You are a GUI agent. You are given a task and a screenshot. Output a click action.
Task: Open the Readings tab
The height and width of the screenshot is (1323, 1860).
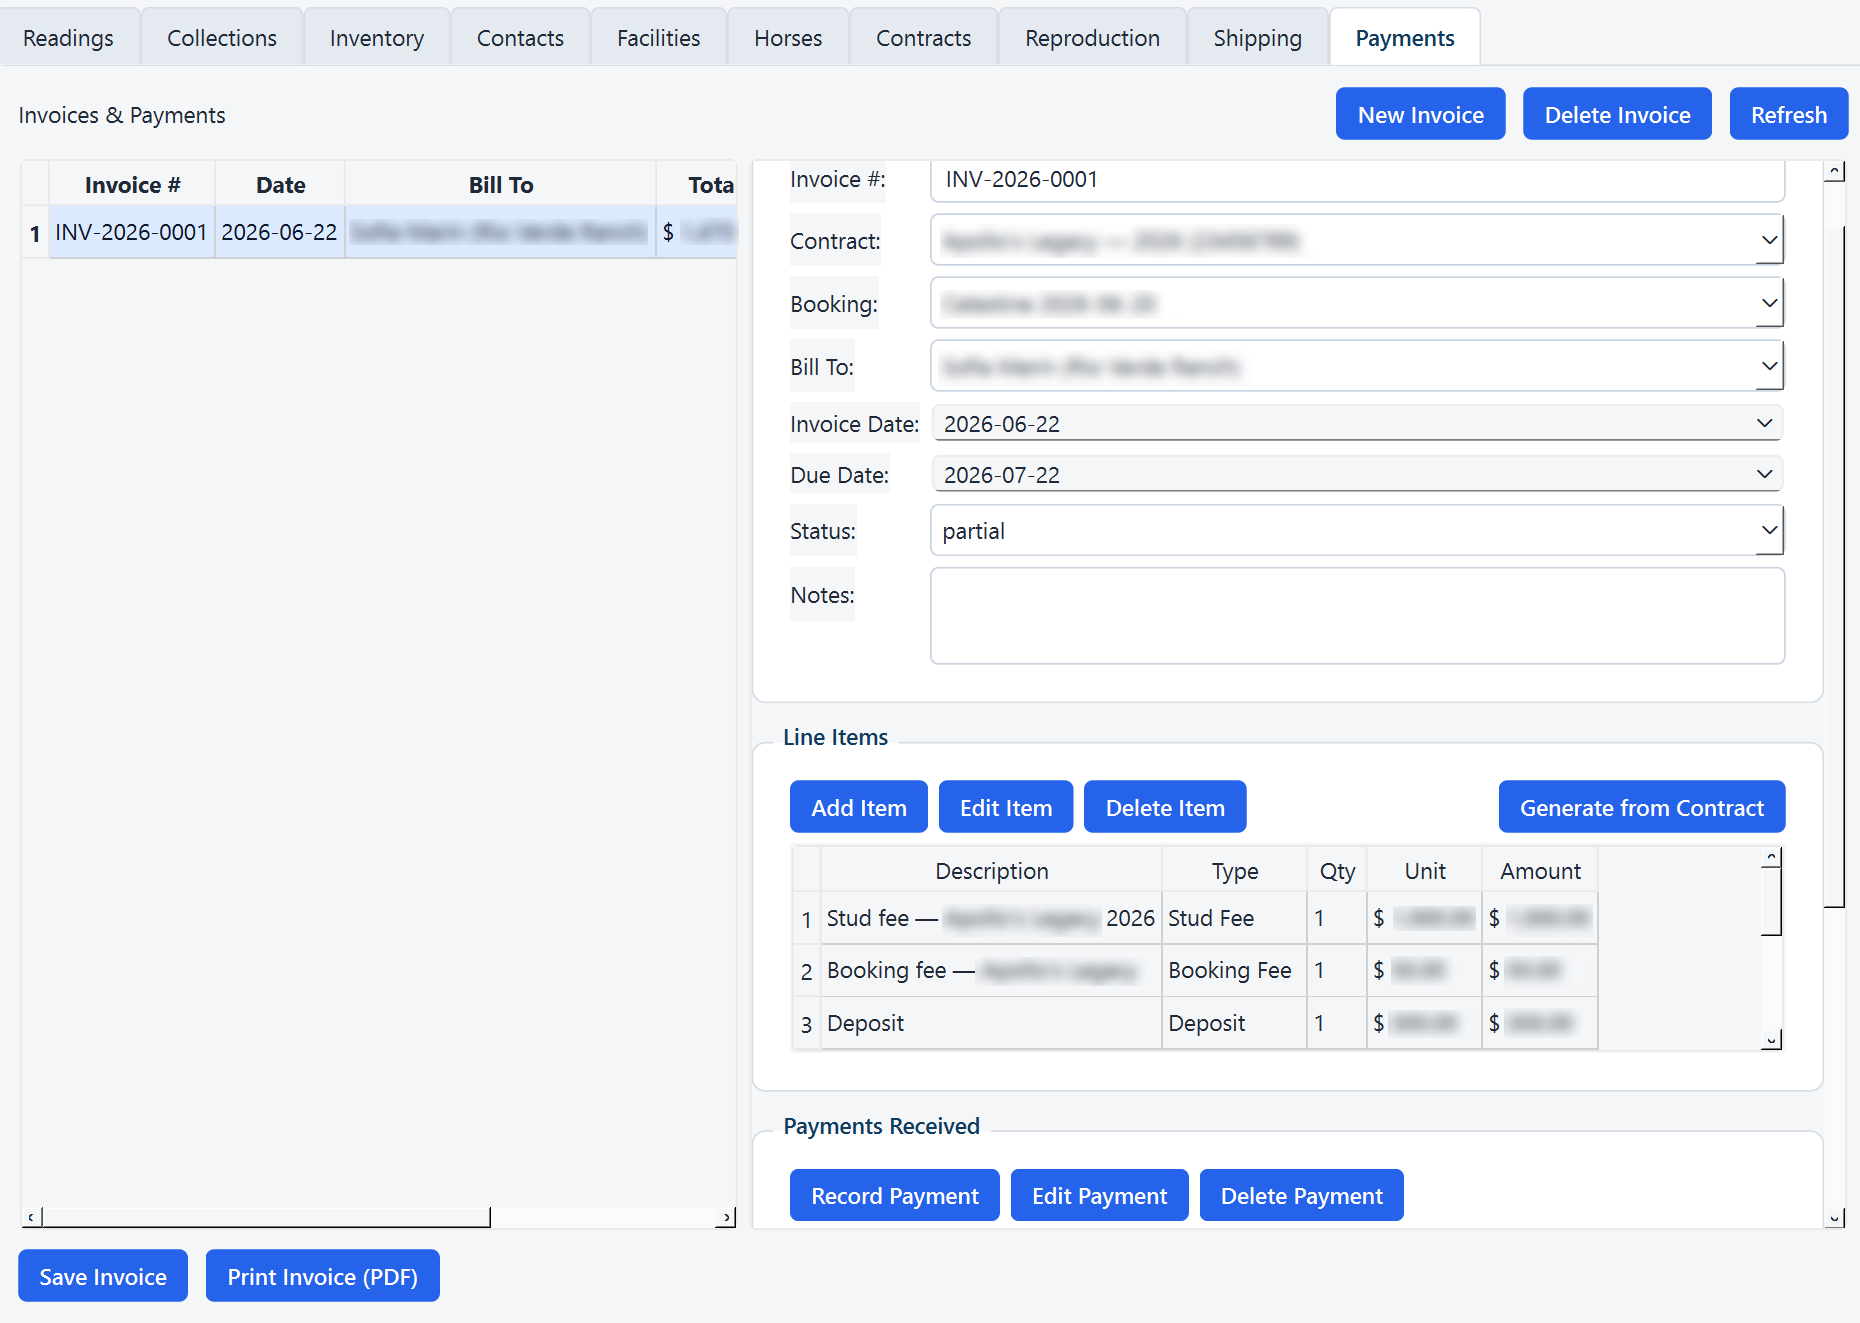point(68,38)
